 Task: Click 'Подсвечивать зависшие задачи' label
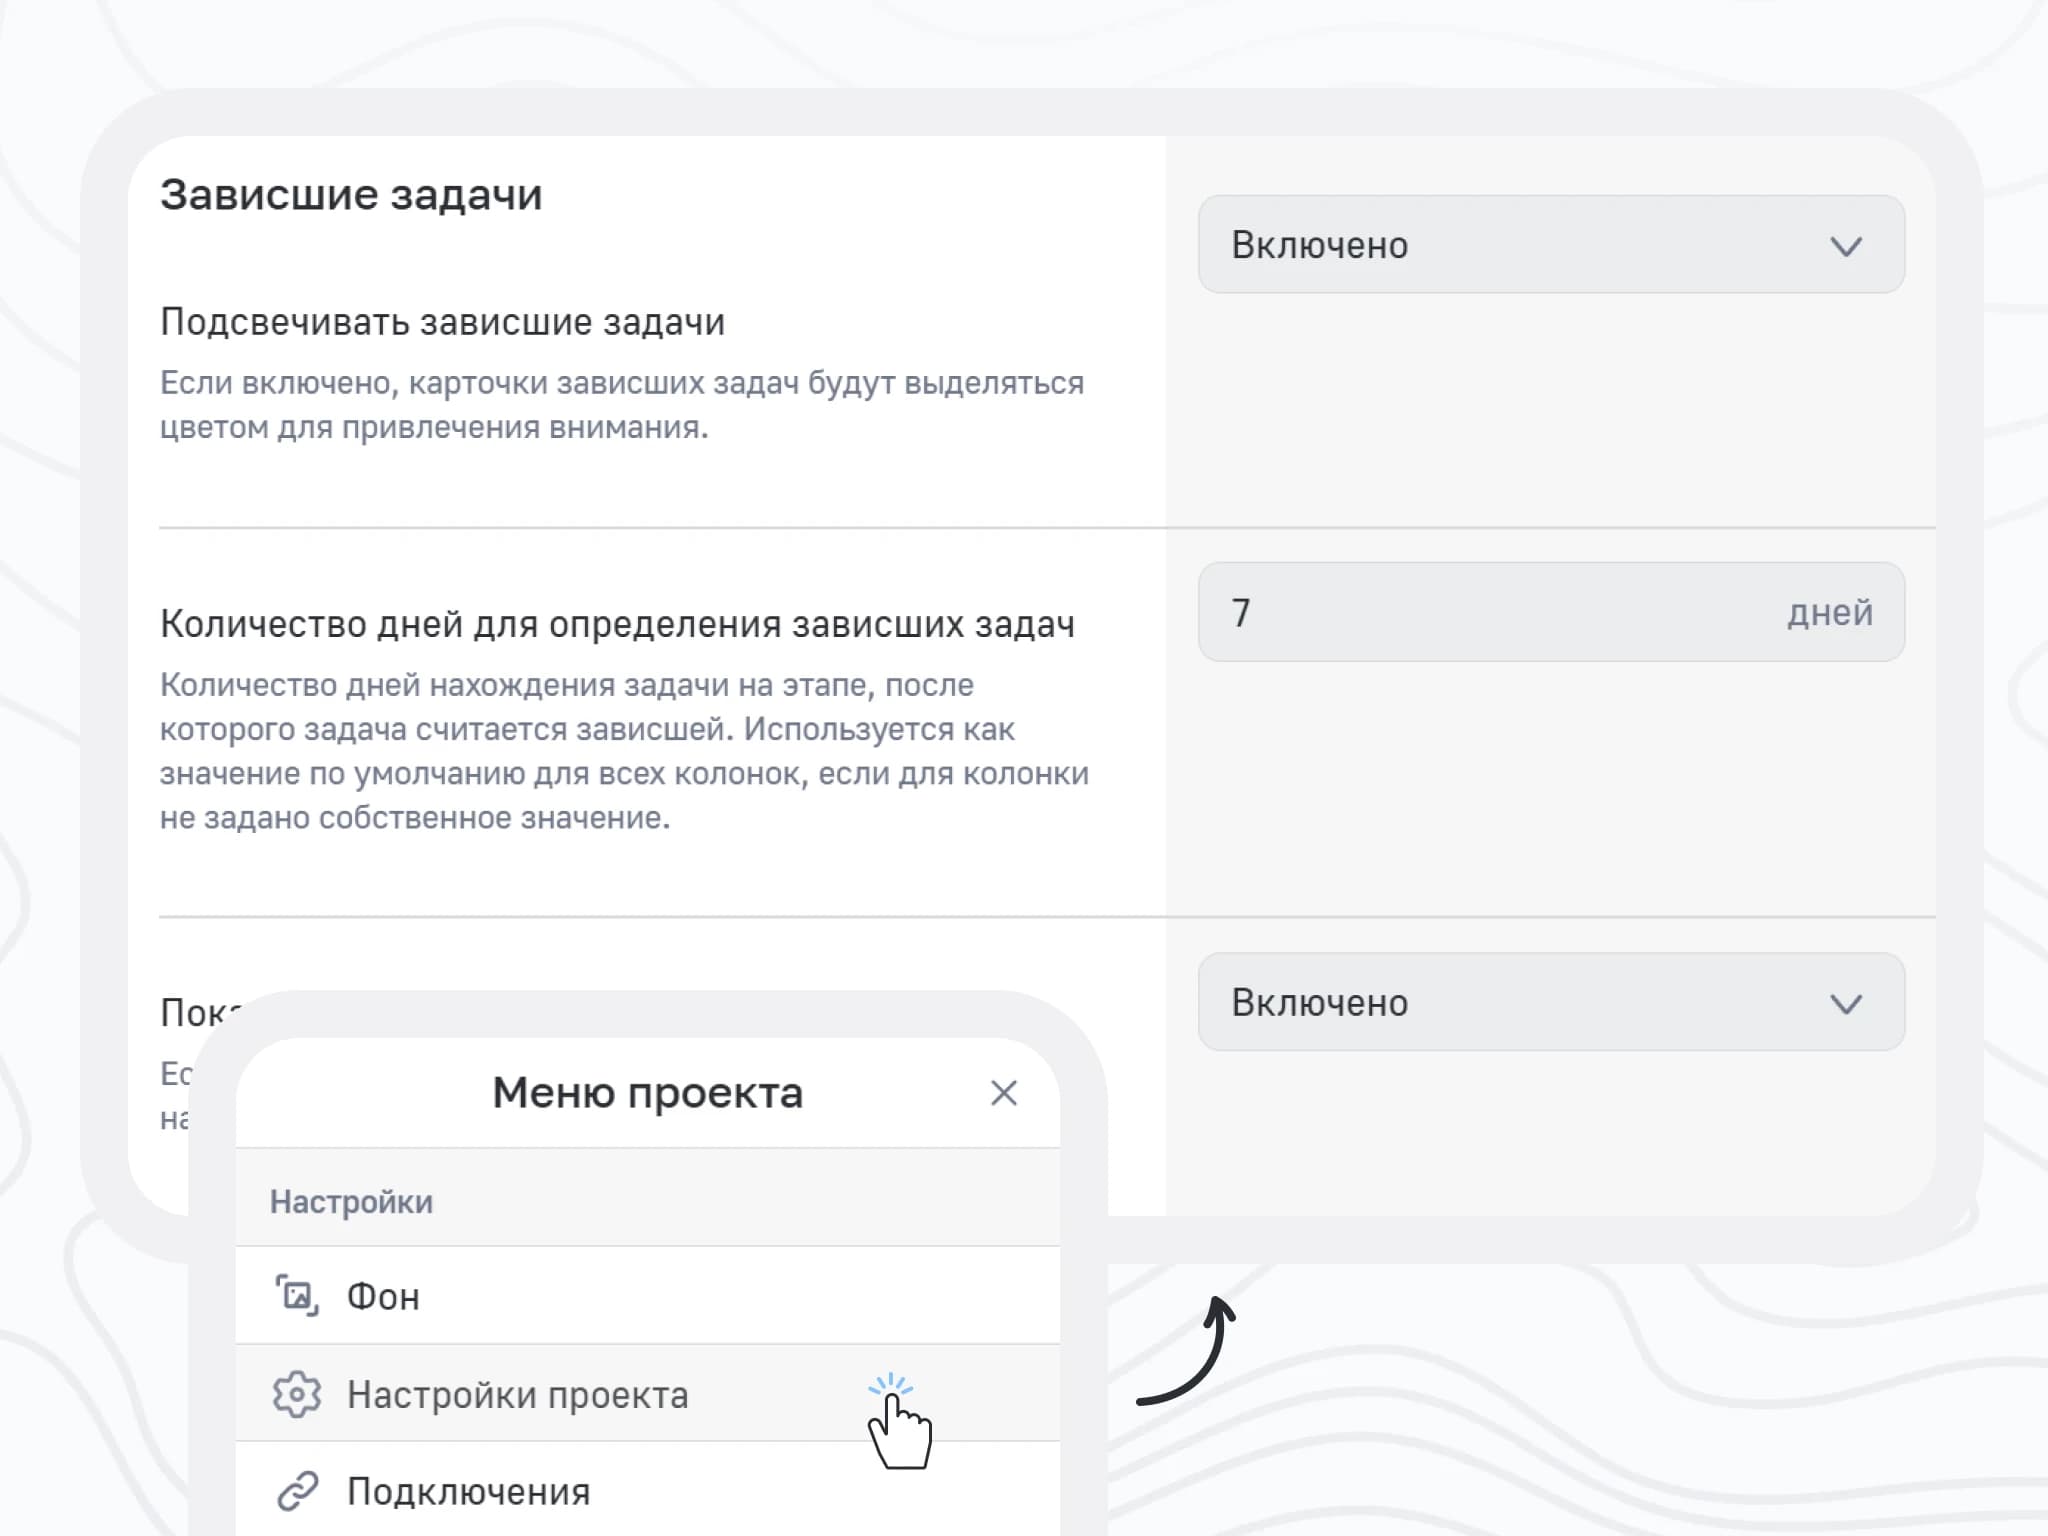click(x=442, y=322)
